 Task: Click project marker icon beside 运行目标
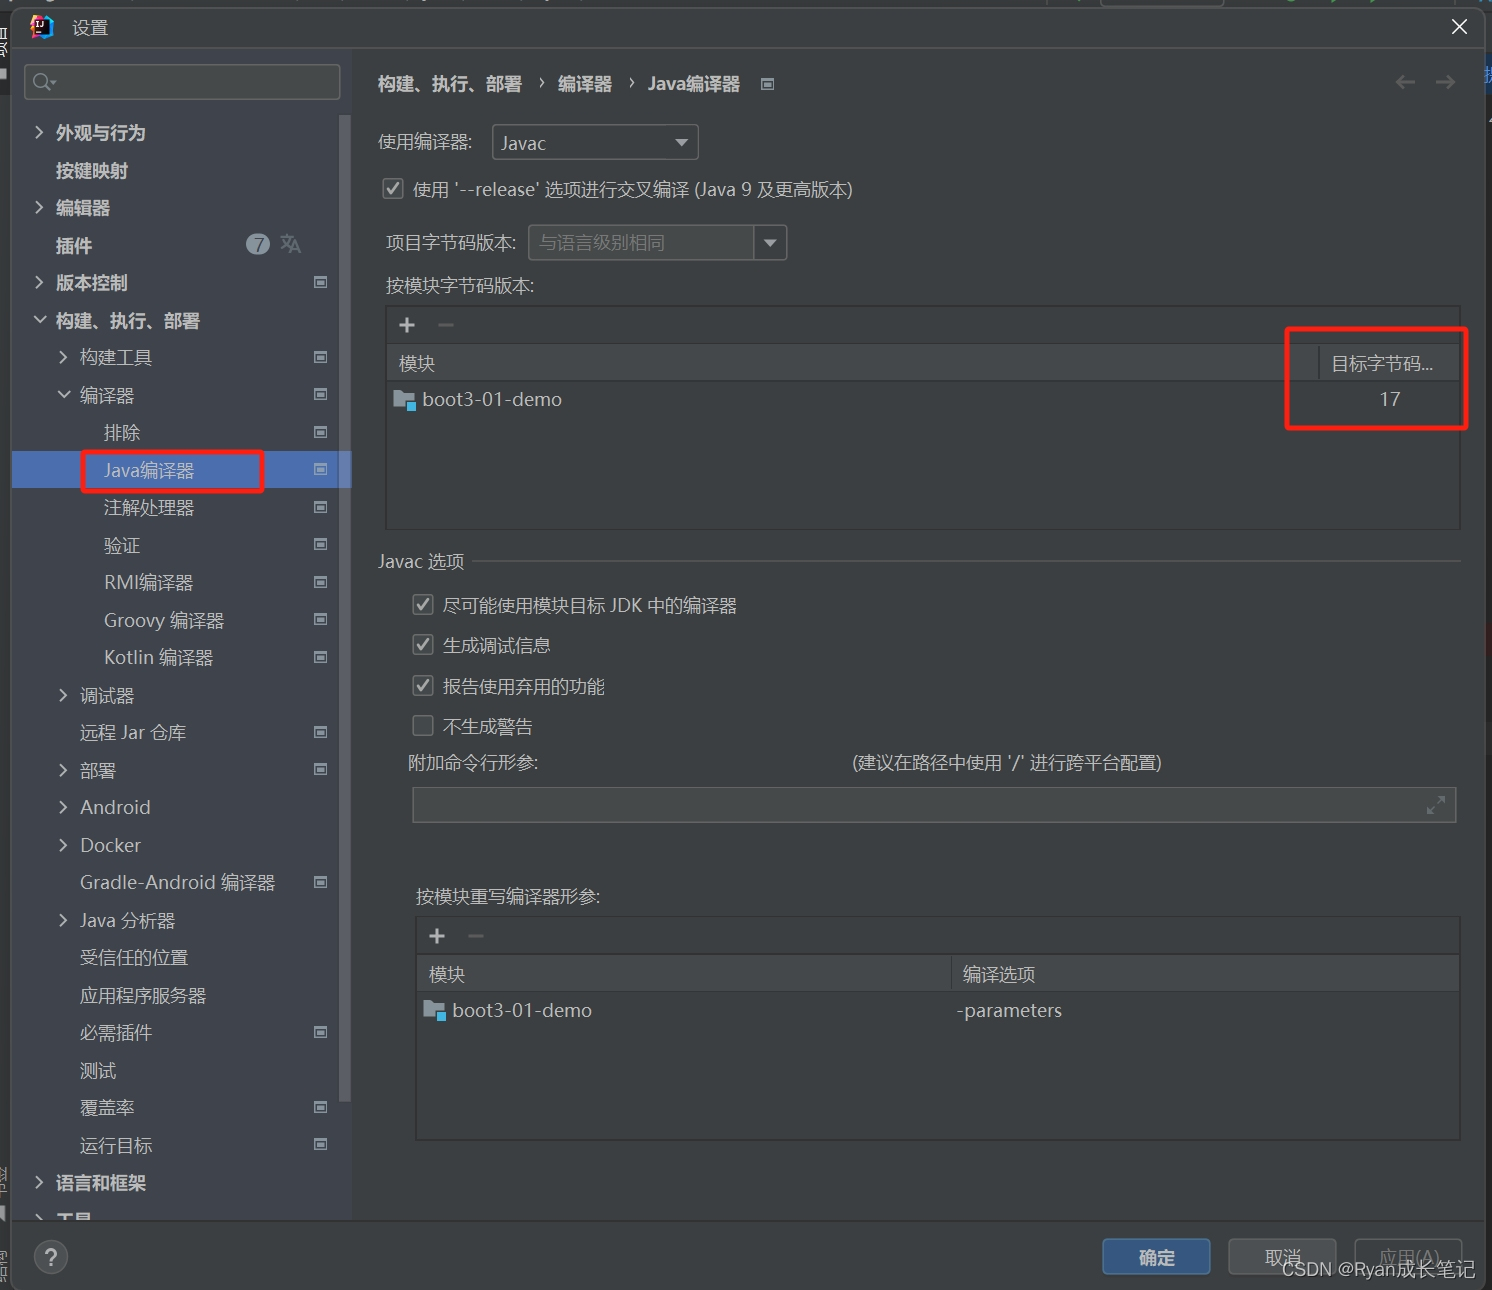(x=321, y=1144)
